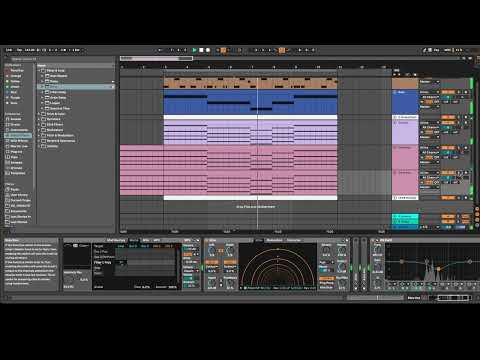The height and width of the screenshot is (360, 480).
Task: Expand the Modulators folder
Action: (39, 130)
